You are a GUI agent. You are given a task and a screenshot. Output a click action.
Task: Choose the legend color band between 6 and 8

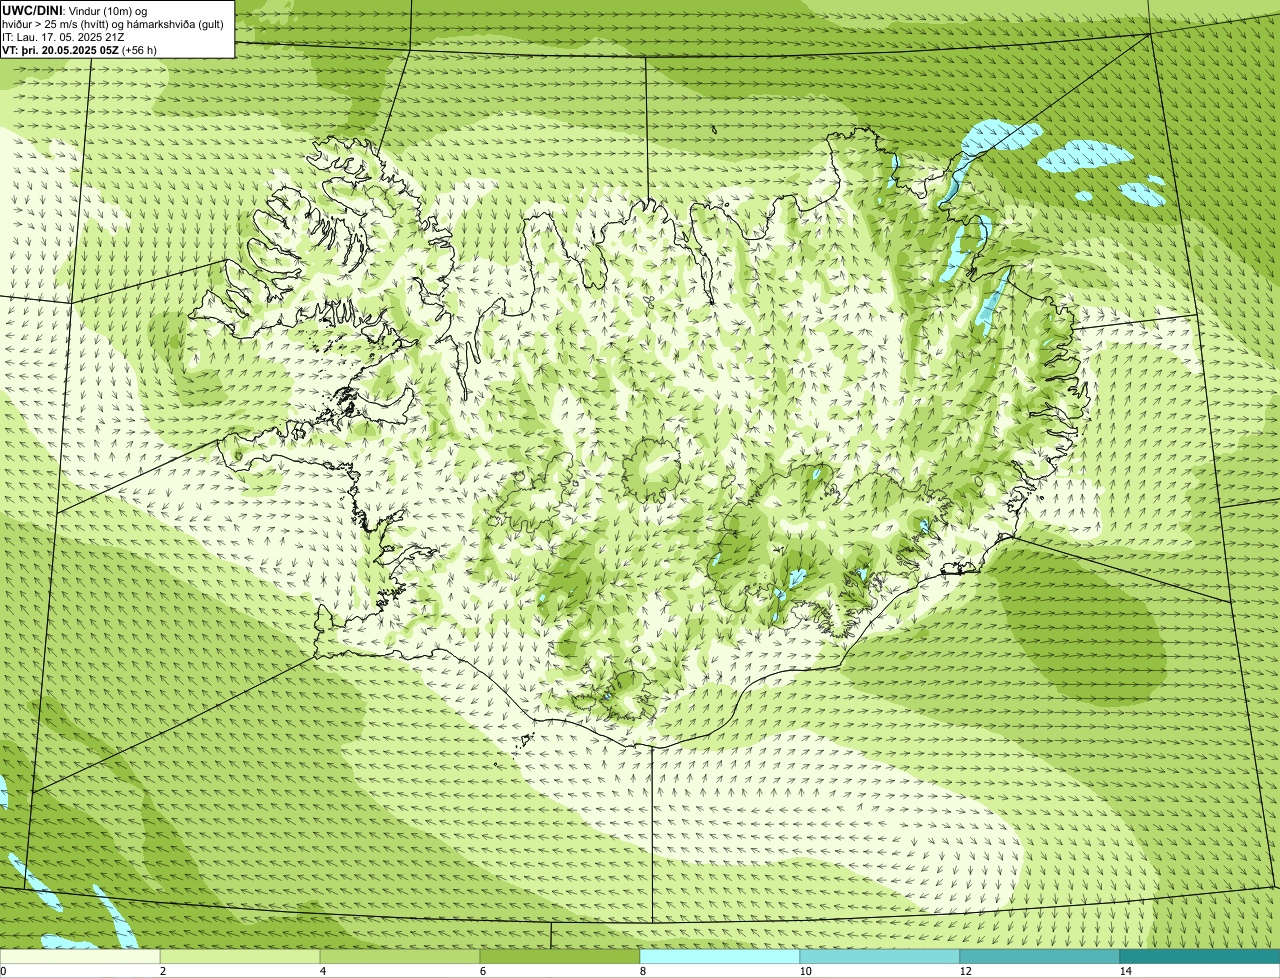[560, 956]
